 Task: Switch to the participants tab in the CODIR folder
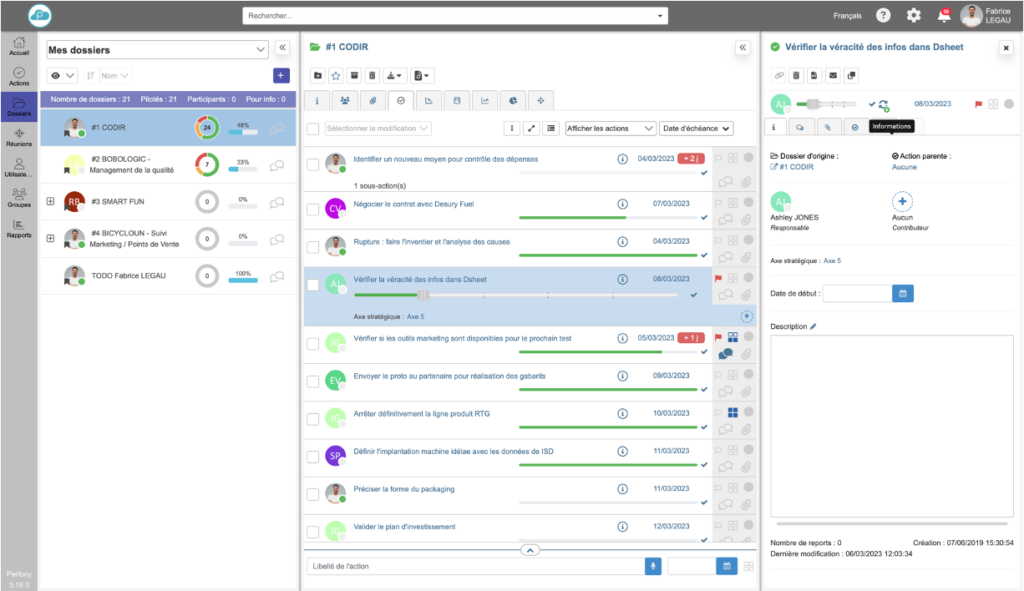coord(345,100)
